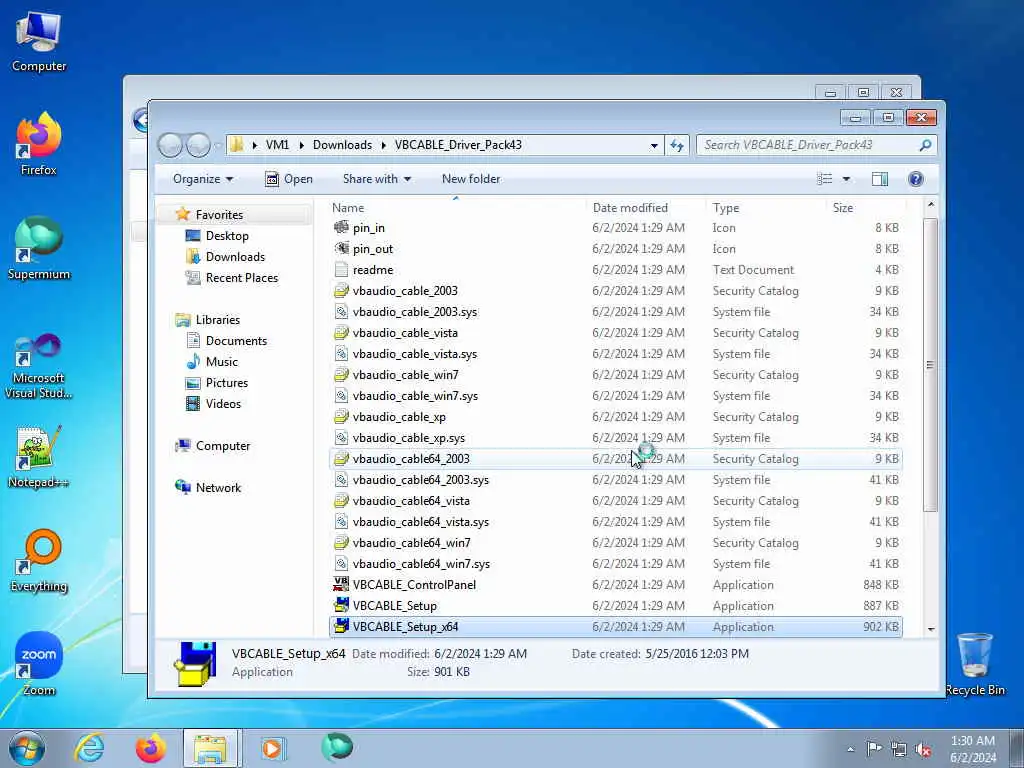Open the Music library
The image size is (1024, 768).
[221, 362]
